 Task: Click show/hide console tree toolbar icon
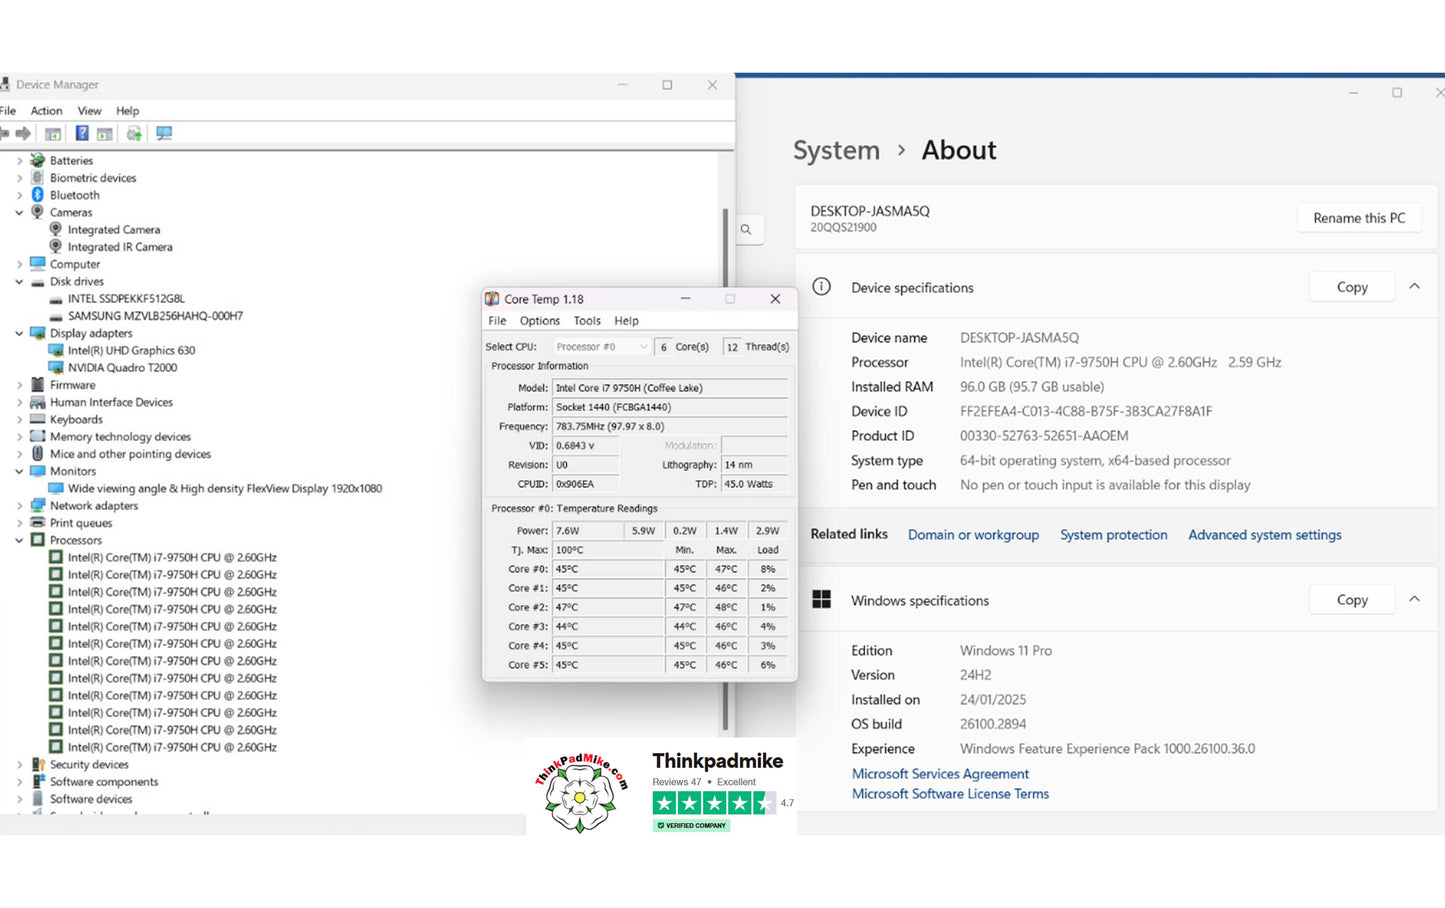(53, 133)
